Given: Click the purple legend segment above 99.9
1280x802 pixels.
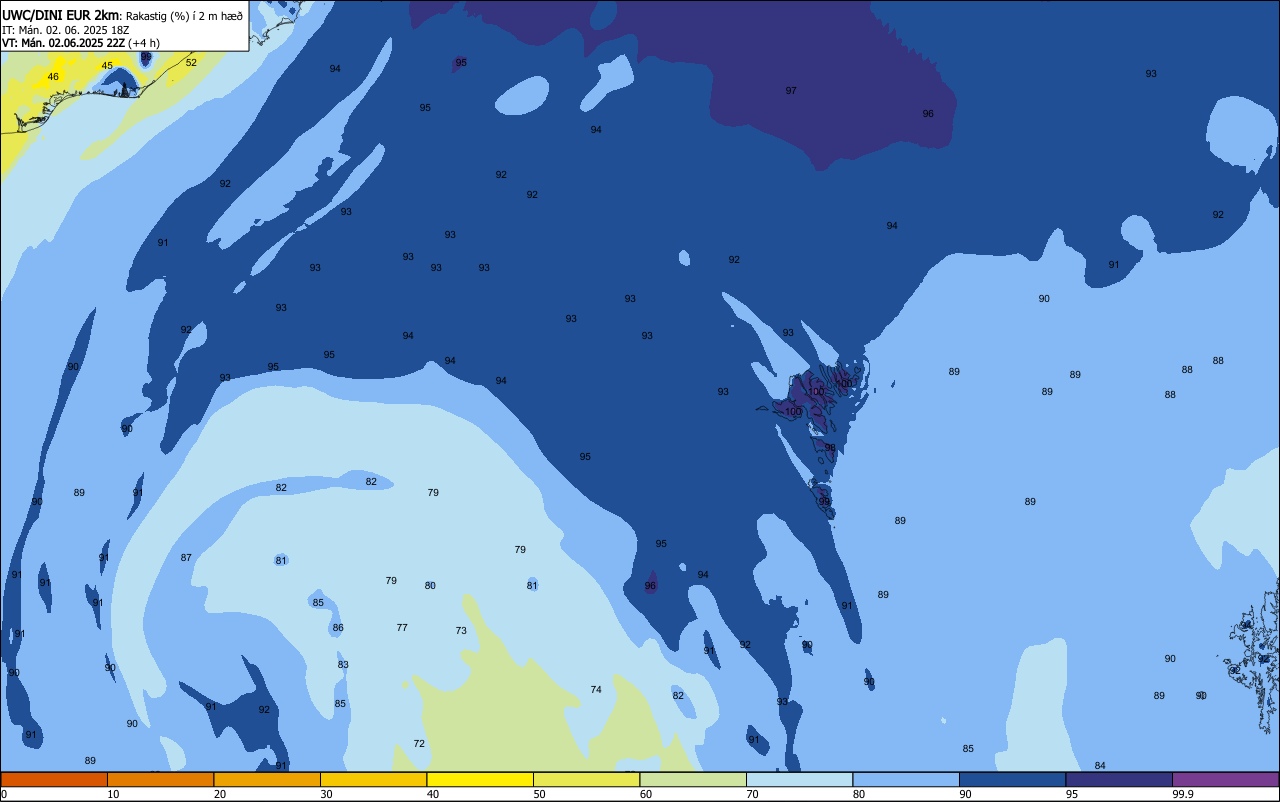Looking at the screenshot, I should [1225, 779].
